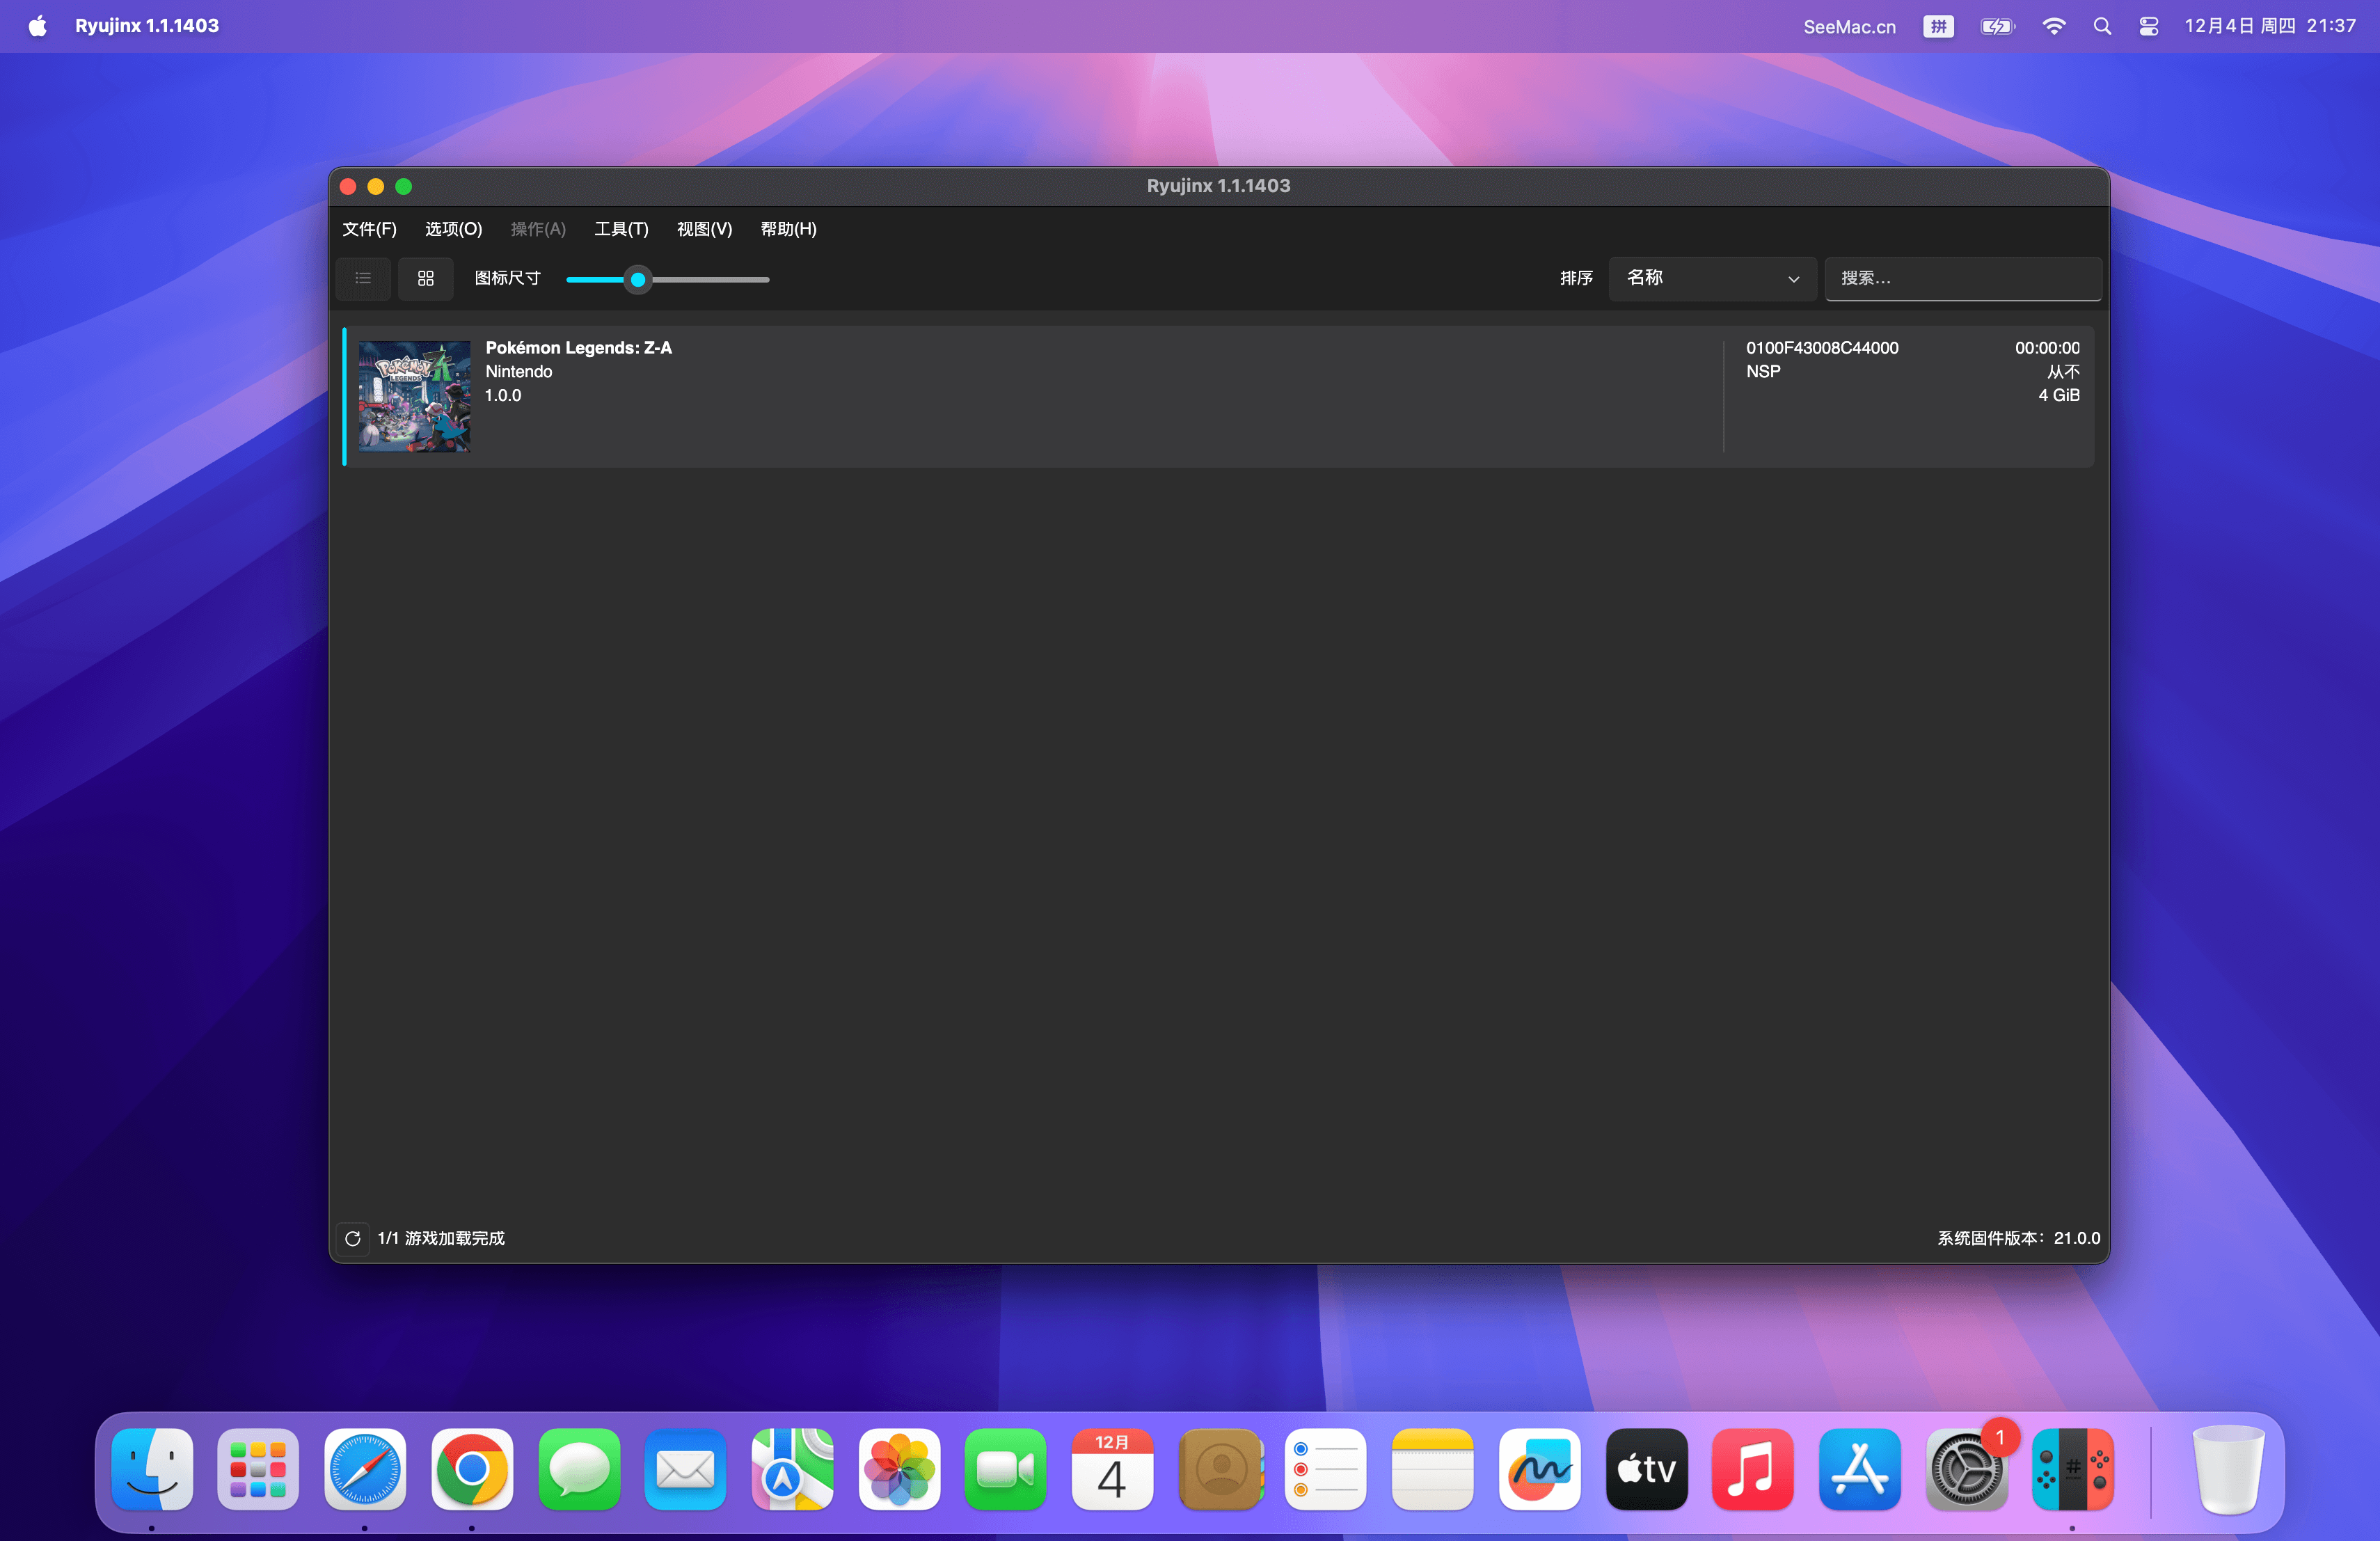Open the 选项(O) menu
Viewport: 2380px width, 1541px height.
(453, 229)
